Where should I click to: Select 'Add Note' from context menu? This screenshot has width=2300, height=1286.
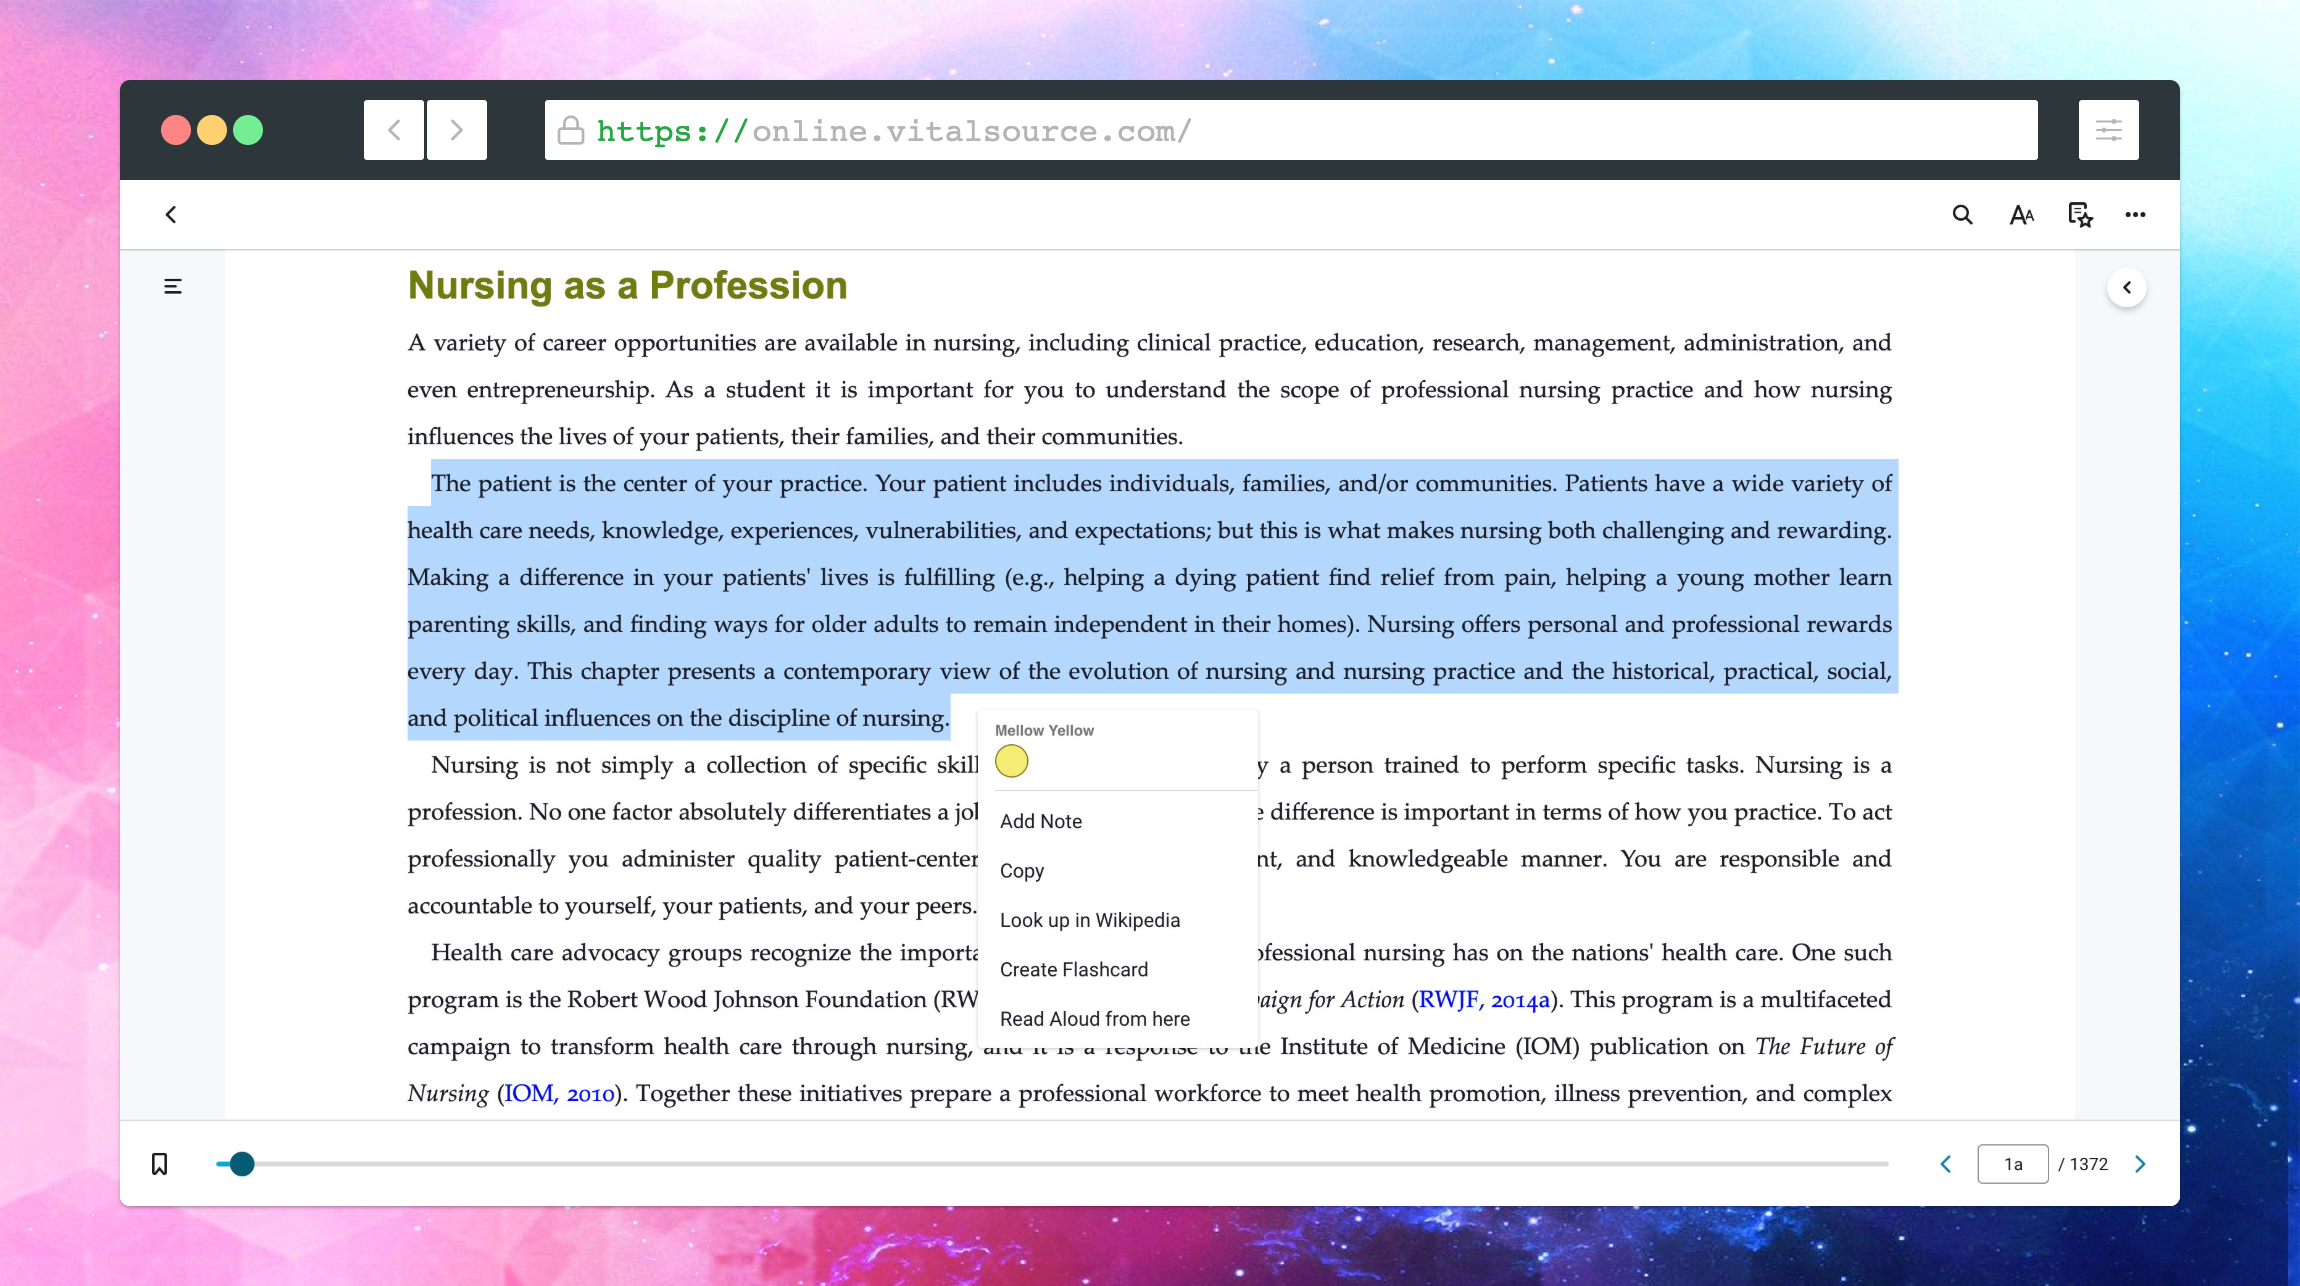point(1039,820)
